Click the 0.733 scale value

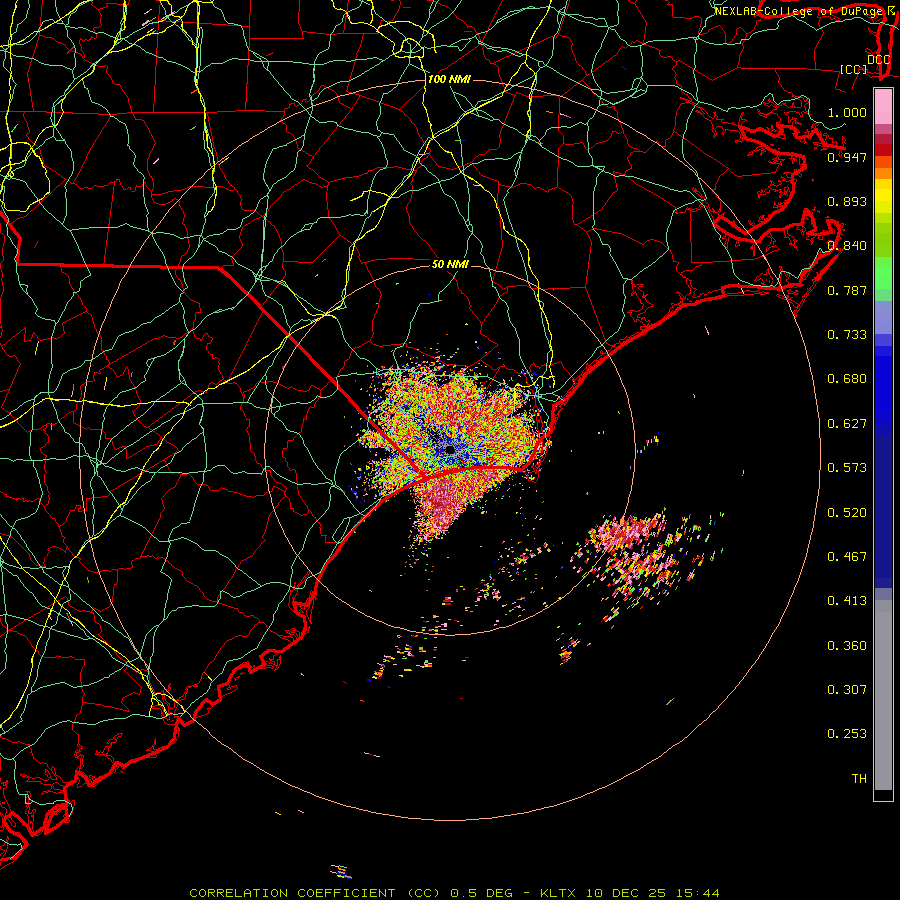(847, 335)
